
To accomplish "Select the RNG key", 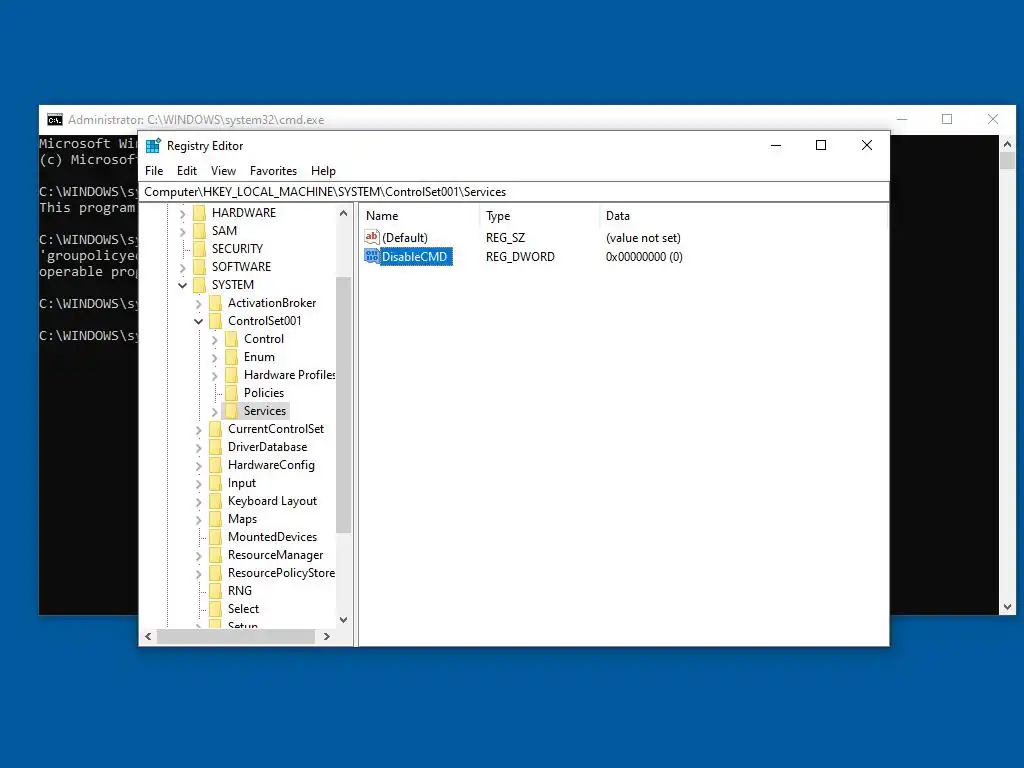I will coord(240,590).
